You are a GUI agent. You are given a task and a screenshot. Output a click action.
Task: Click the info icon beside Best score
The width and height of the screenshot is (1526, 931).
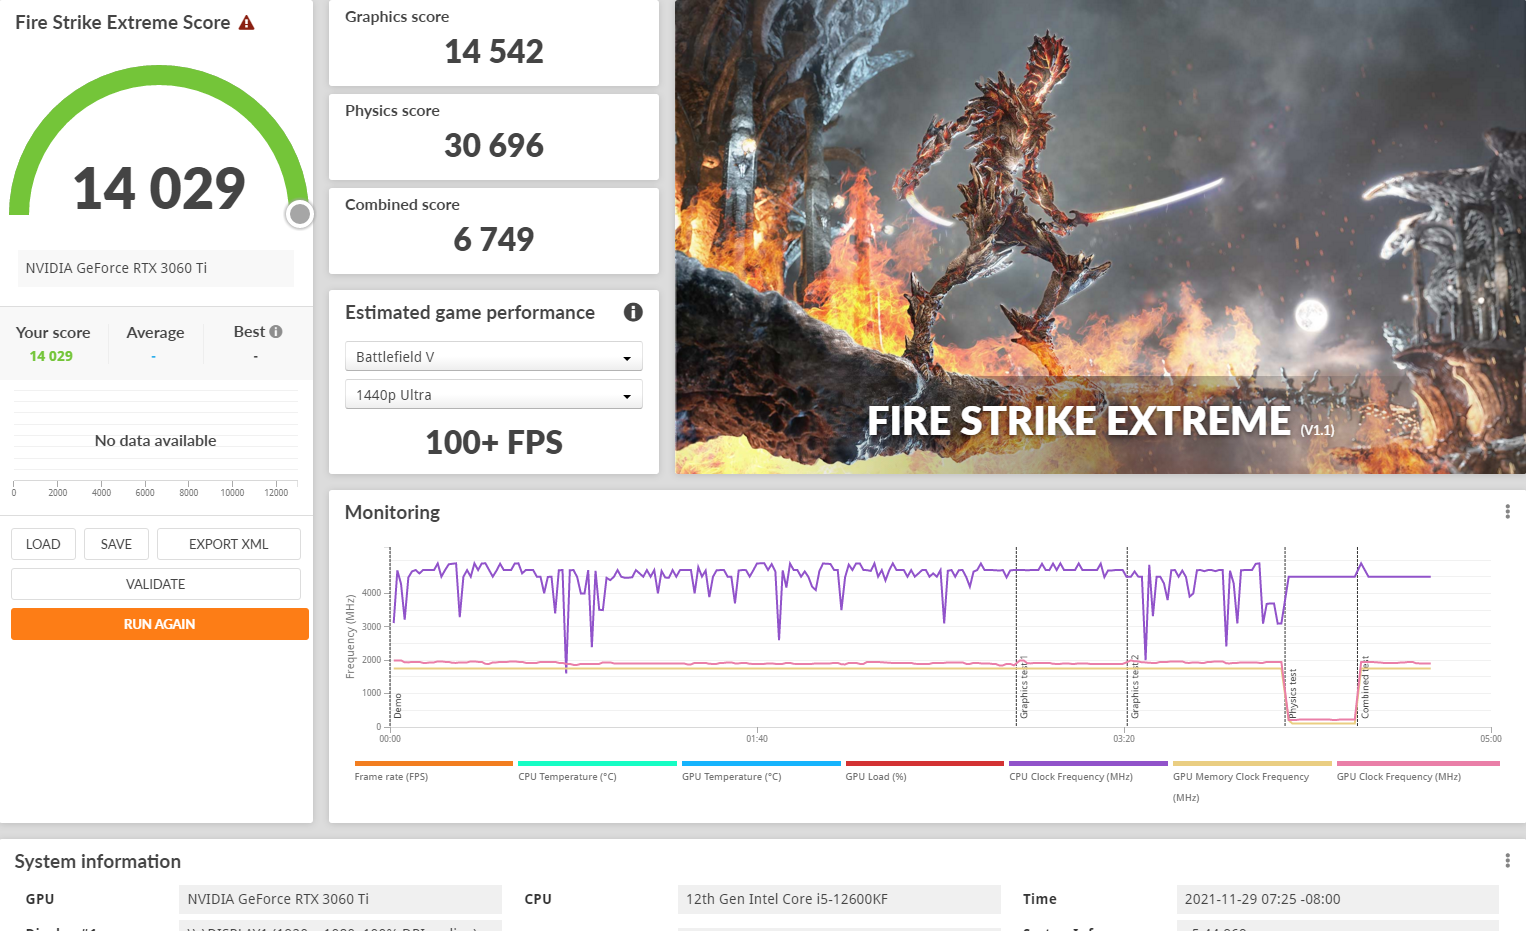click(276, 332)
